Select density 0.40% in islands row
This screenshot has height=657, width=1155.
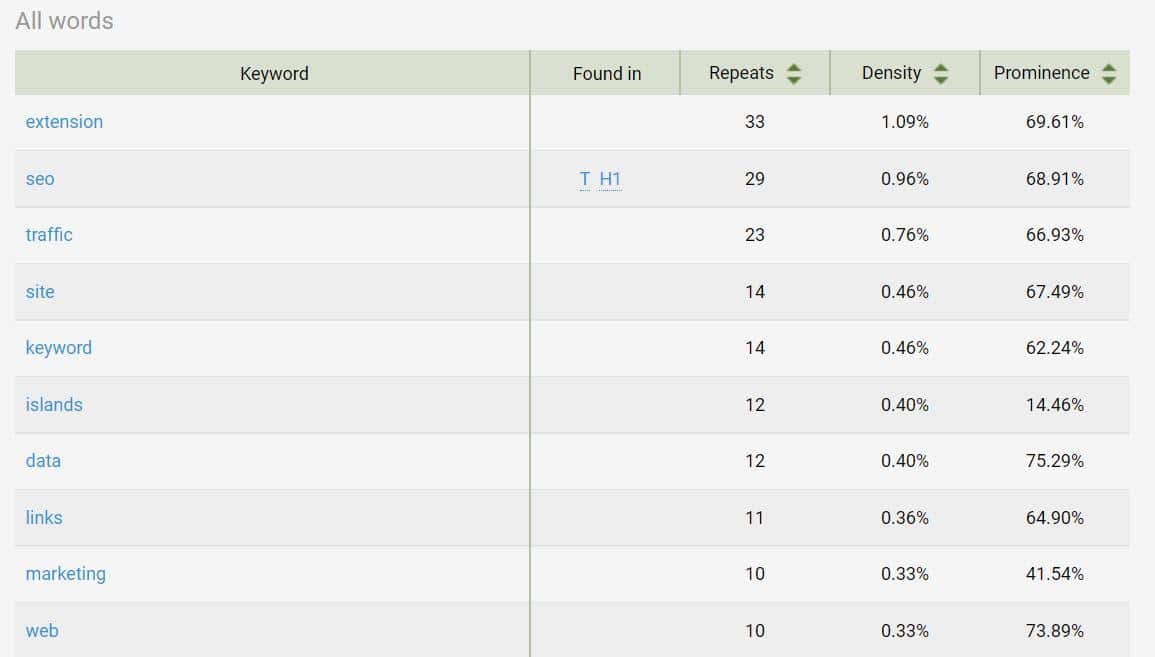coord(905,404)
